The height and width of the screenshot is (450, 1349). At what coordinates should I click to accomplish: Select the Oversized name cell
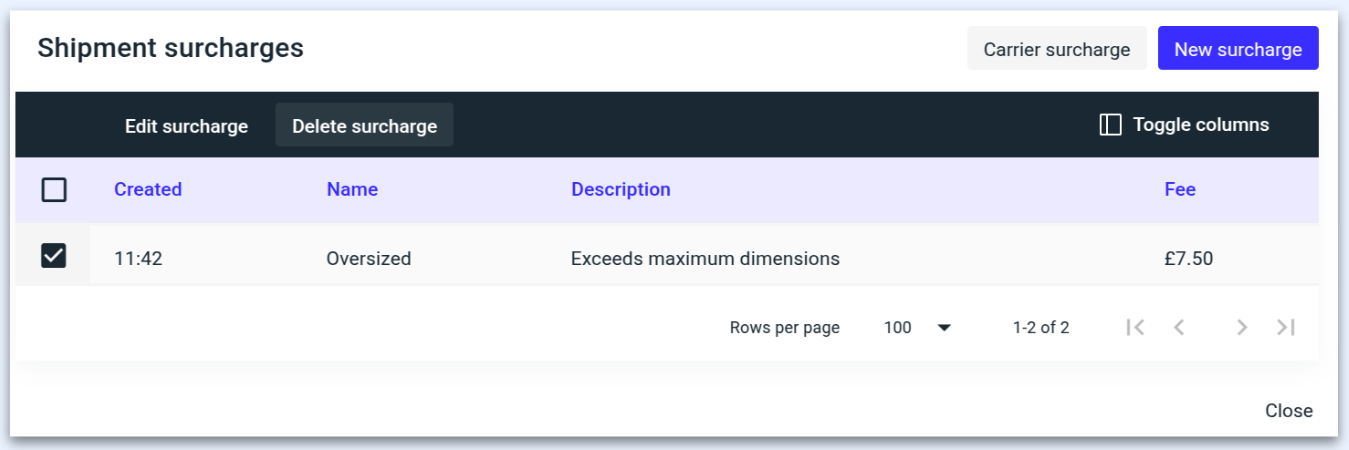pos(368,258)
